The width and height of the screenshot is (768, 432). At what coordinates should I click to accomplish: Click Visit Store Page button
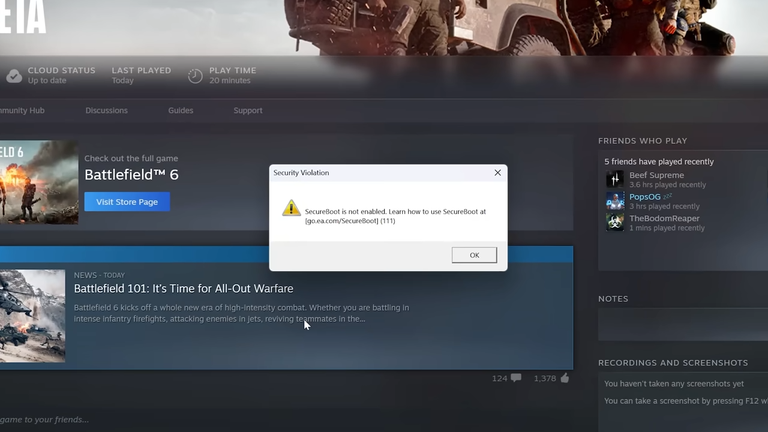tap(127, 202)
